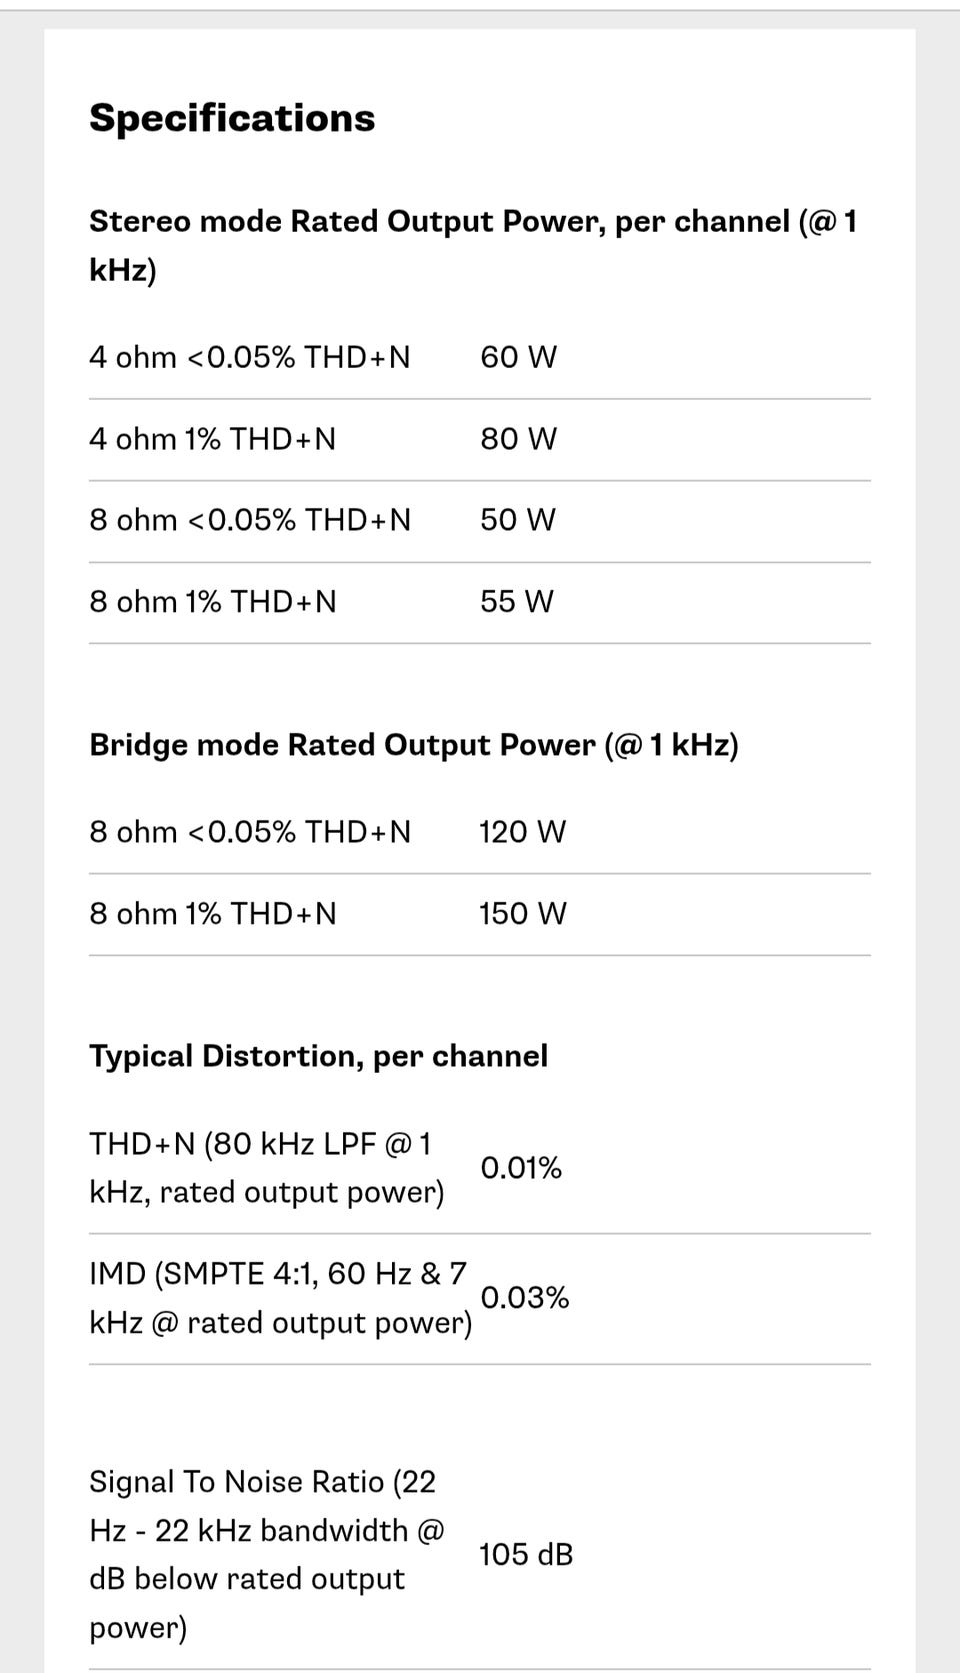Screen dimensions: 960x1673
Task: Select the 105 dB value
Action: pos(526,1555)
